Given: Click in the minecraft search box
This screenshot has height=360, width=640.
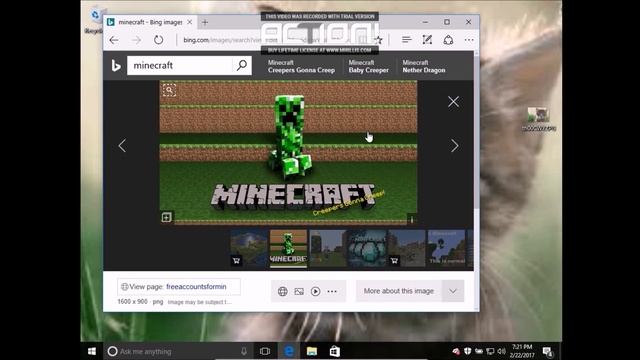Looking at the screenshot, I should point(180,65).
